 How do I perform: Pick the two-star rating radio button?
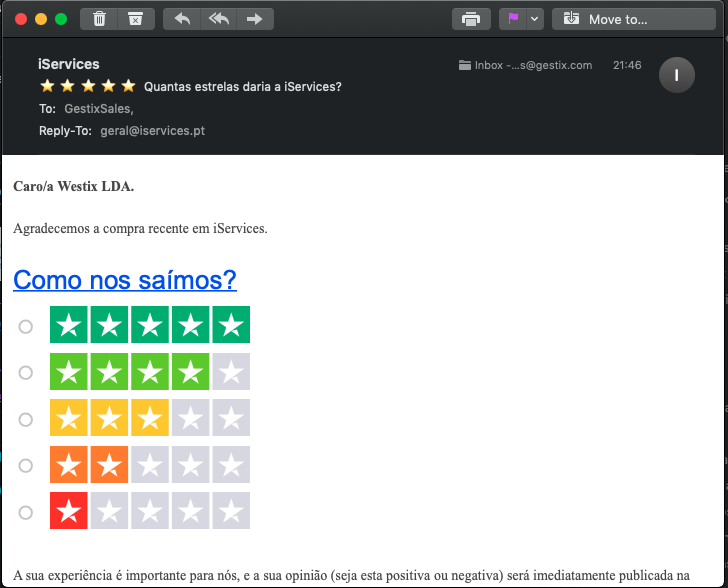(x=26, y=465)
